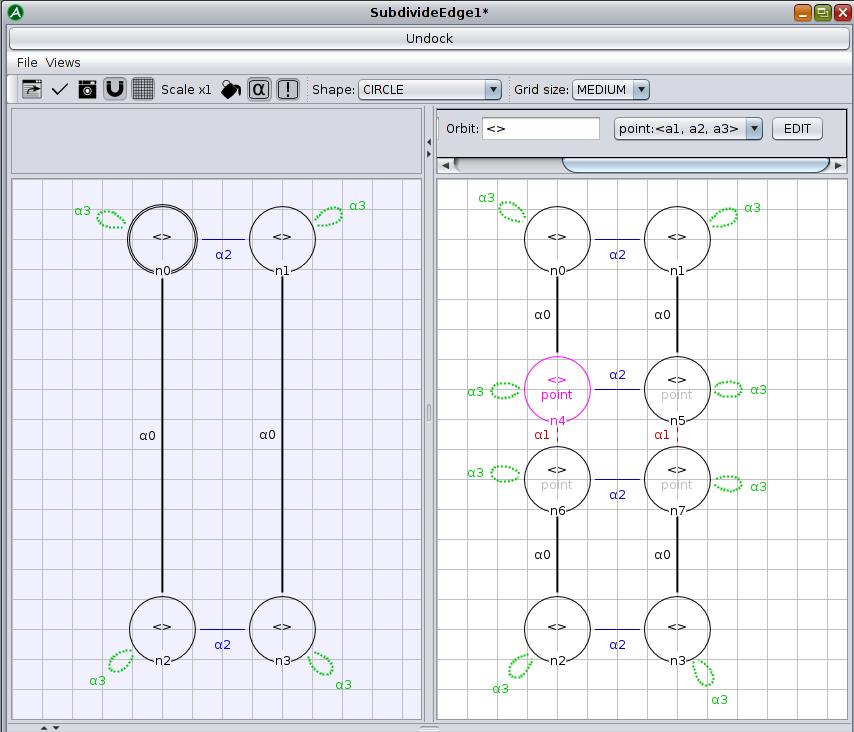Click the paint bucket fill icon
854x732 pixels.
(x=230, y=89)
